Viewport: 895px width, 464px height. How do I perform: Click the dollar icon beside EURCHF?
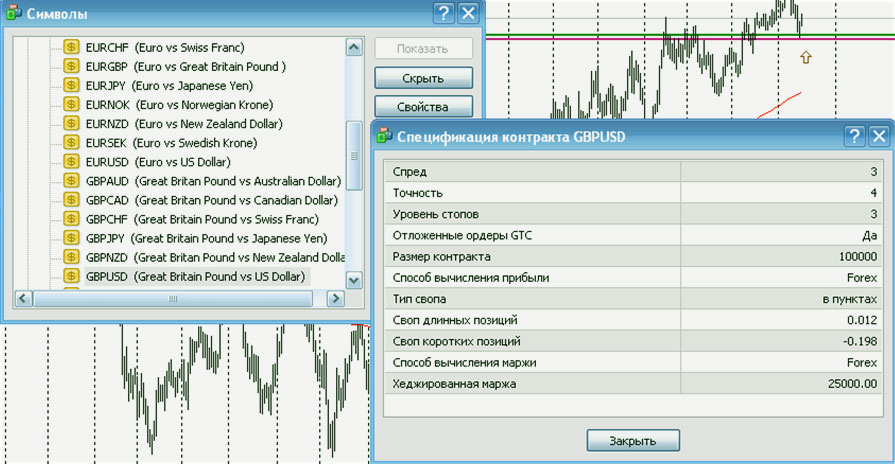coord(71,47)
